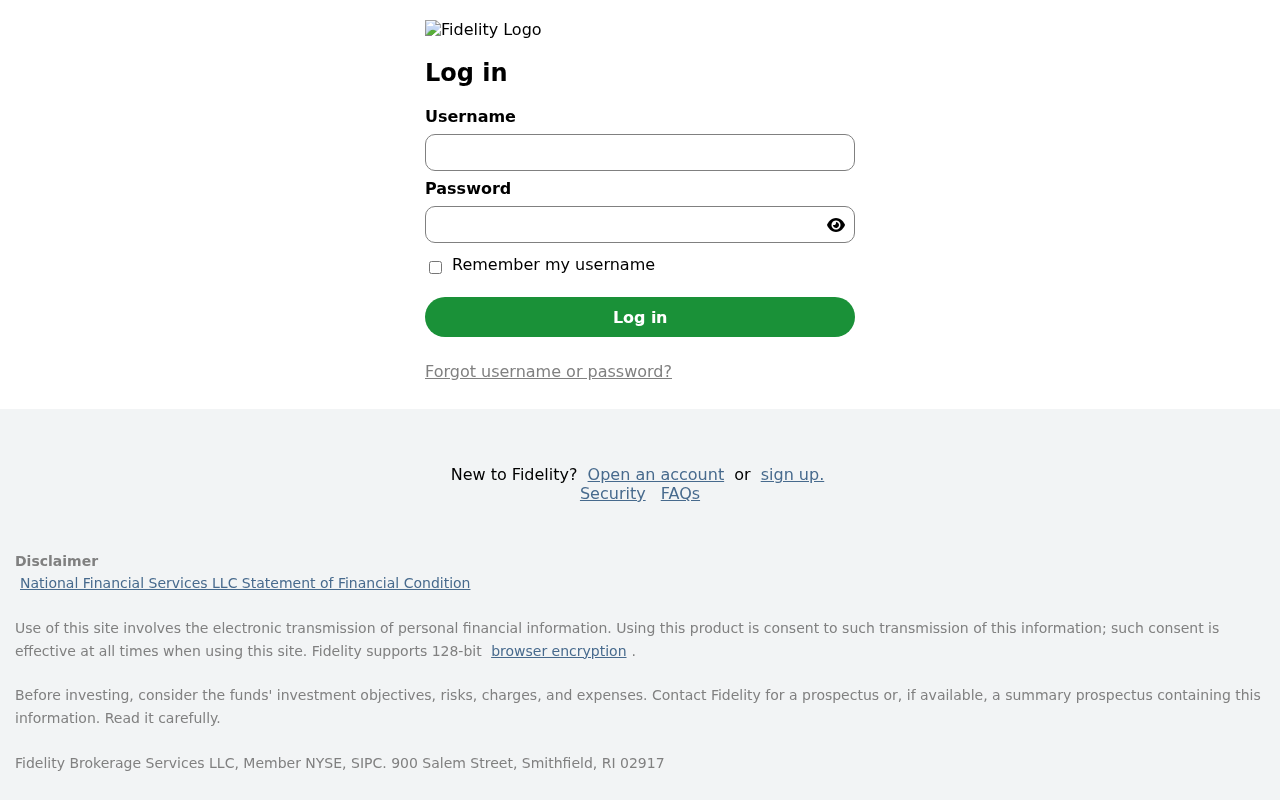Focus the Username input field
Screen dimensions: 1280x800
coord(640,153)
